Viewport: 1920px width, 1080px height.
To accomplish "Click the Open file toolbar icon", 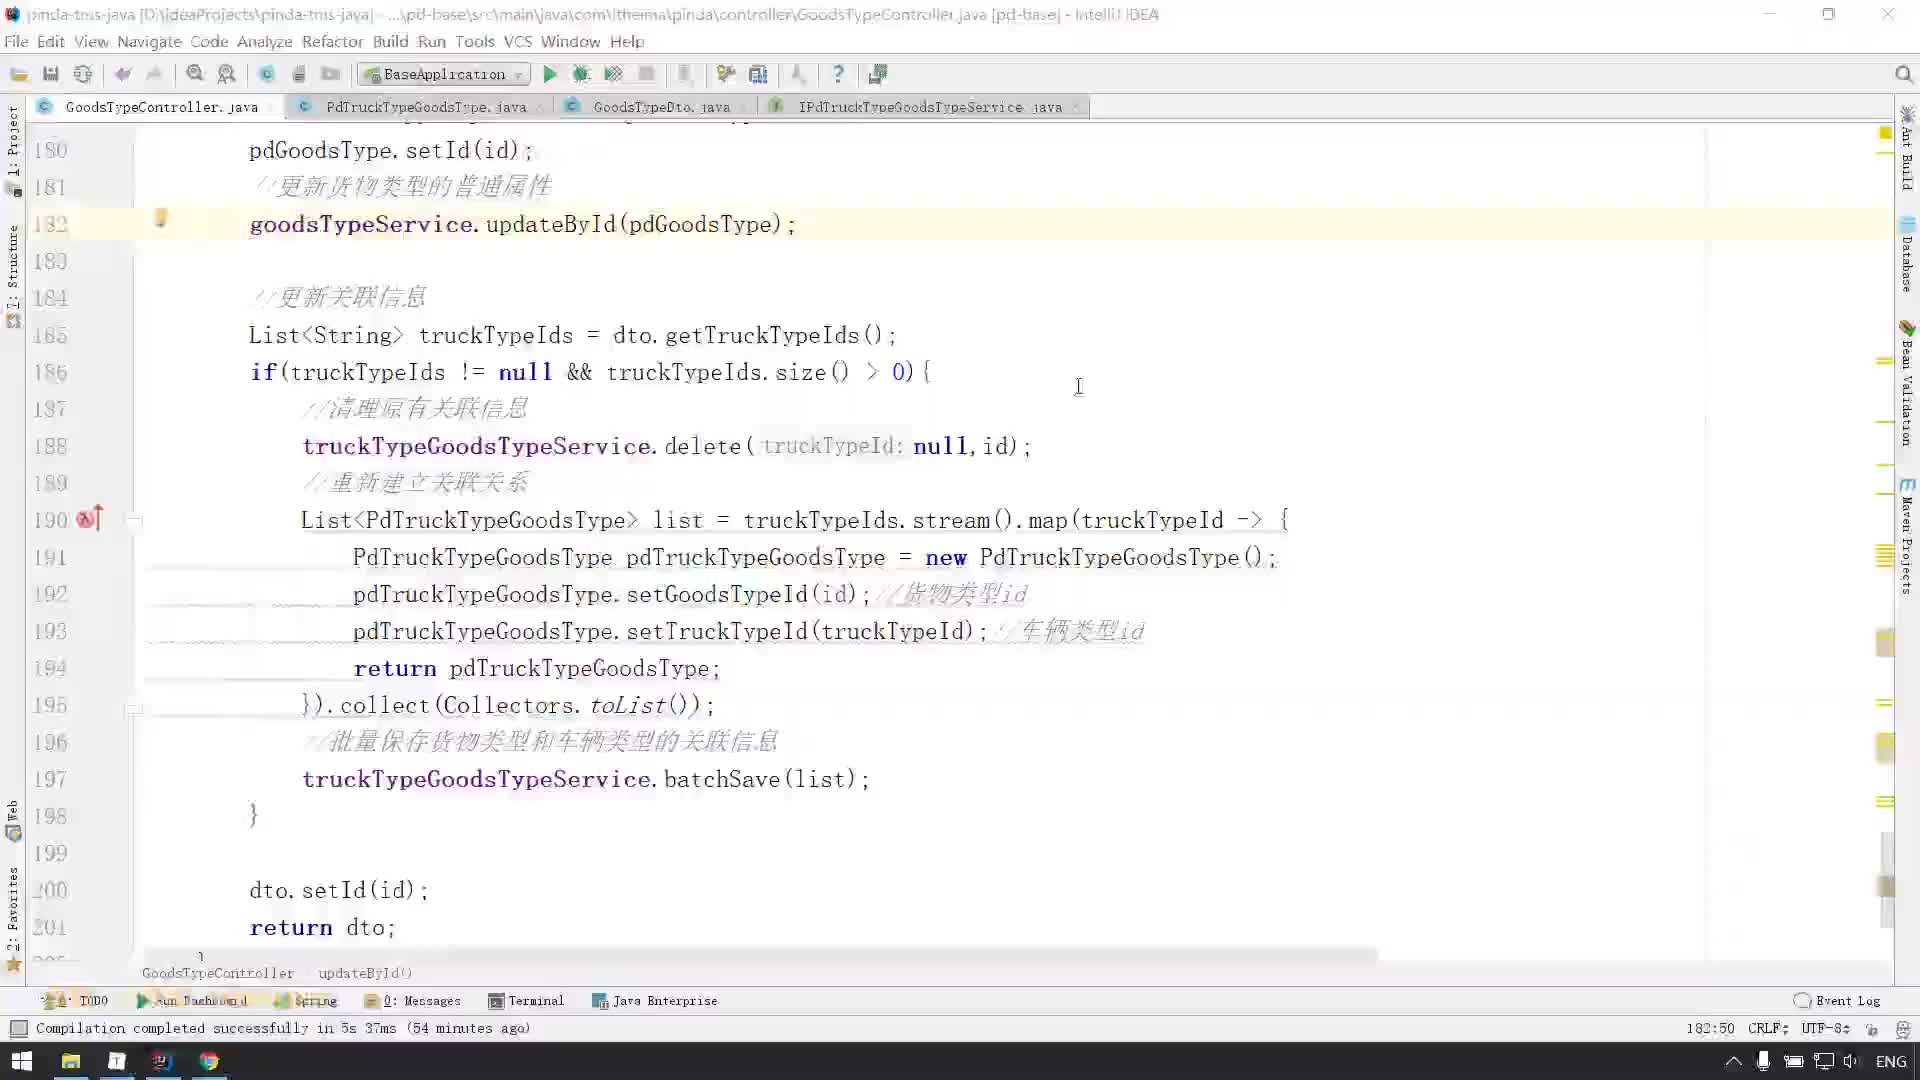I will pos(18,74).
